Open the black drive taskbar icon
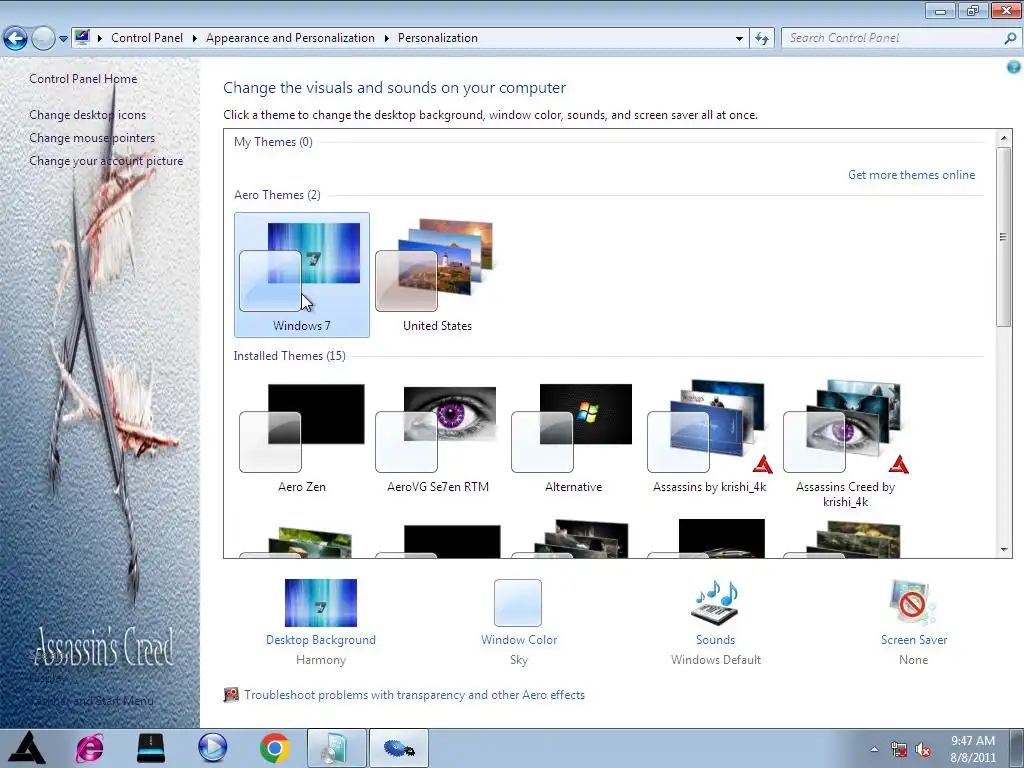Viewport: 1024px width, 768px height. pos(151,748)
